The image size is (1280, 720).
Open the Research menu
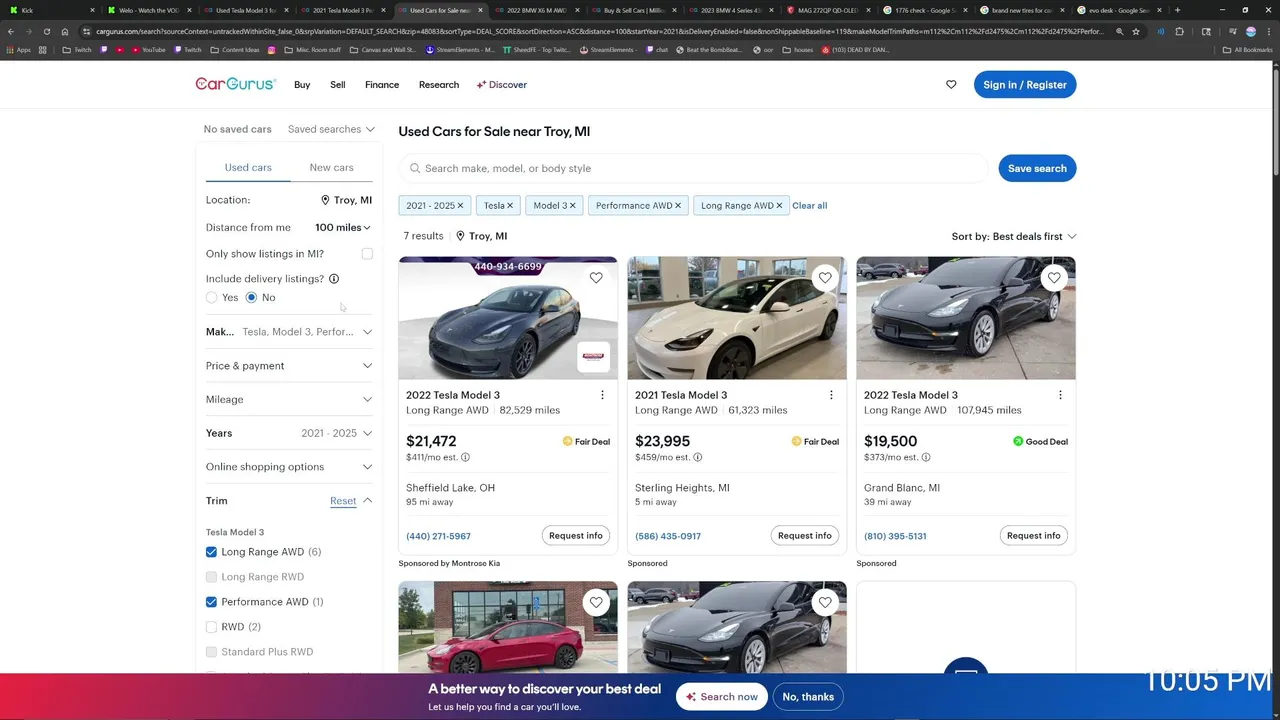[x=439, y=85]
